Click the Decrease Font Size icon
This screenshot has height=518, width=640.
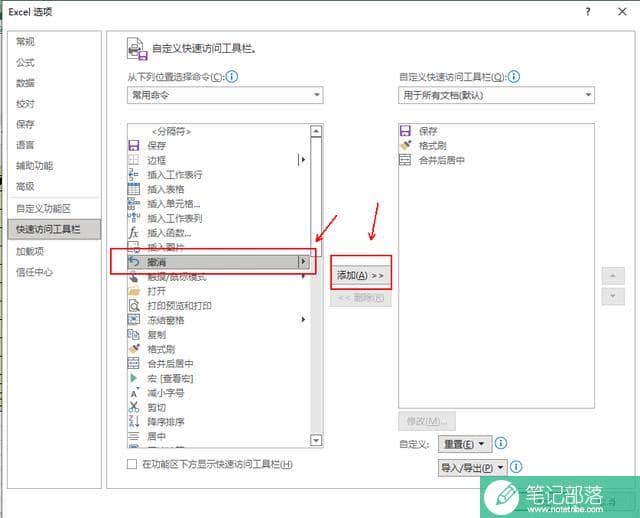134,393
